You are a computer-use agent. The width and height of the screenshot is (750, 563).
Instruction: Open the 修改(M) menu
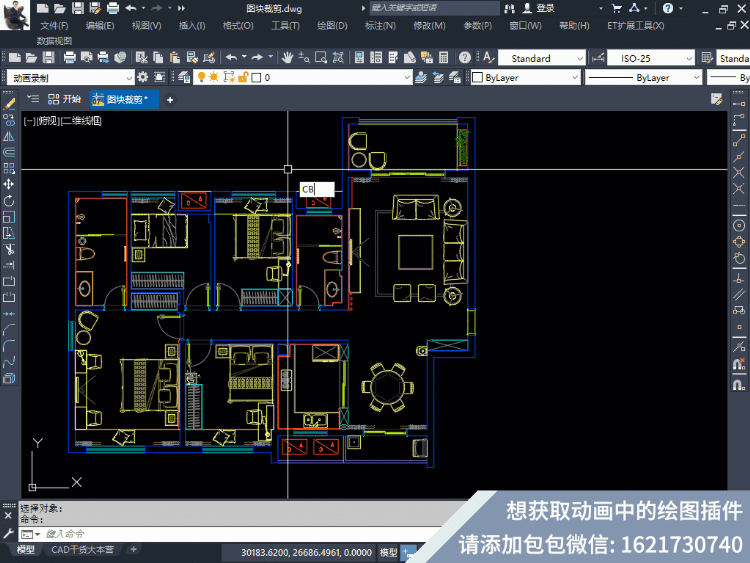click(429, 26)
